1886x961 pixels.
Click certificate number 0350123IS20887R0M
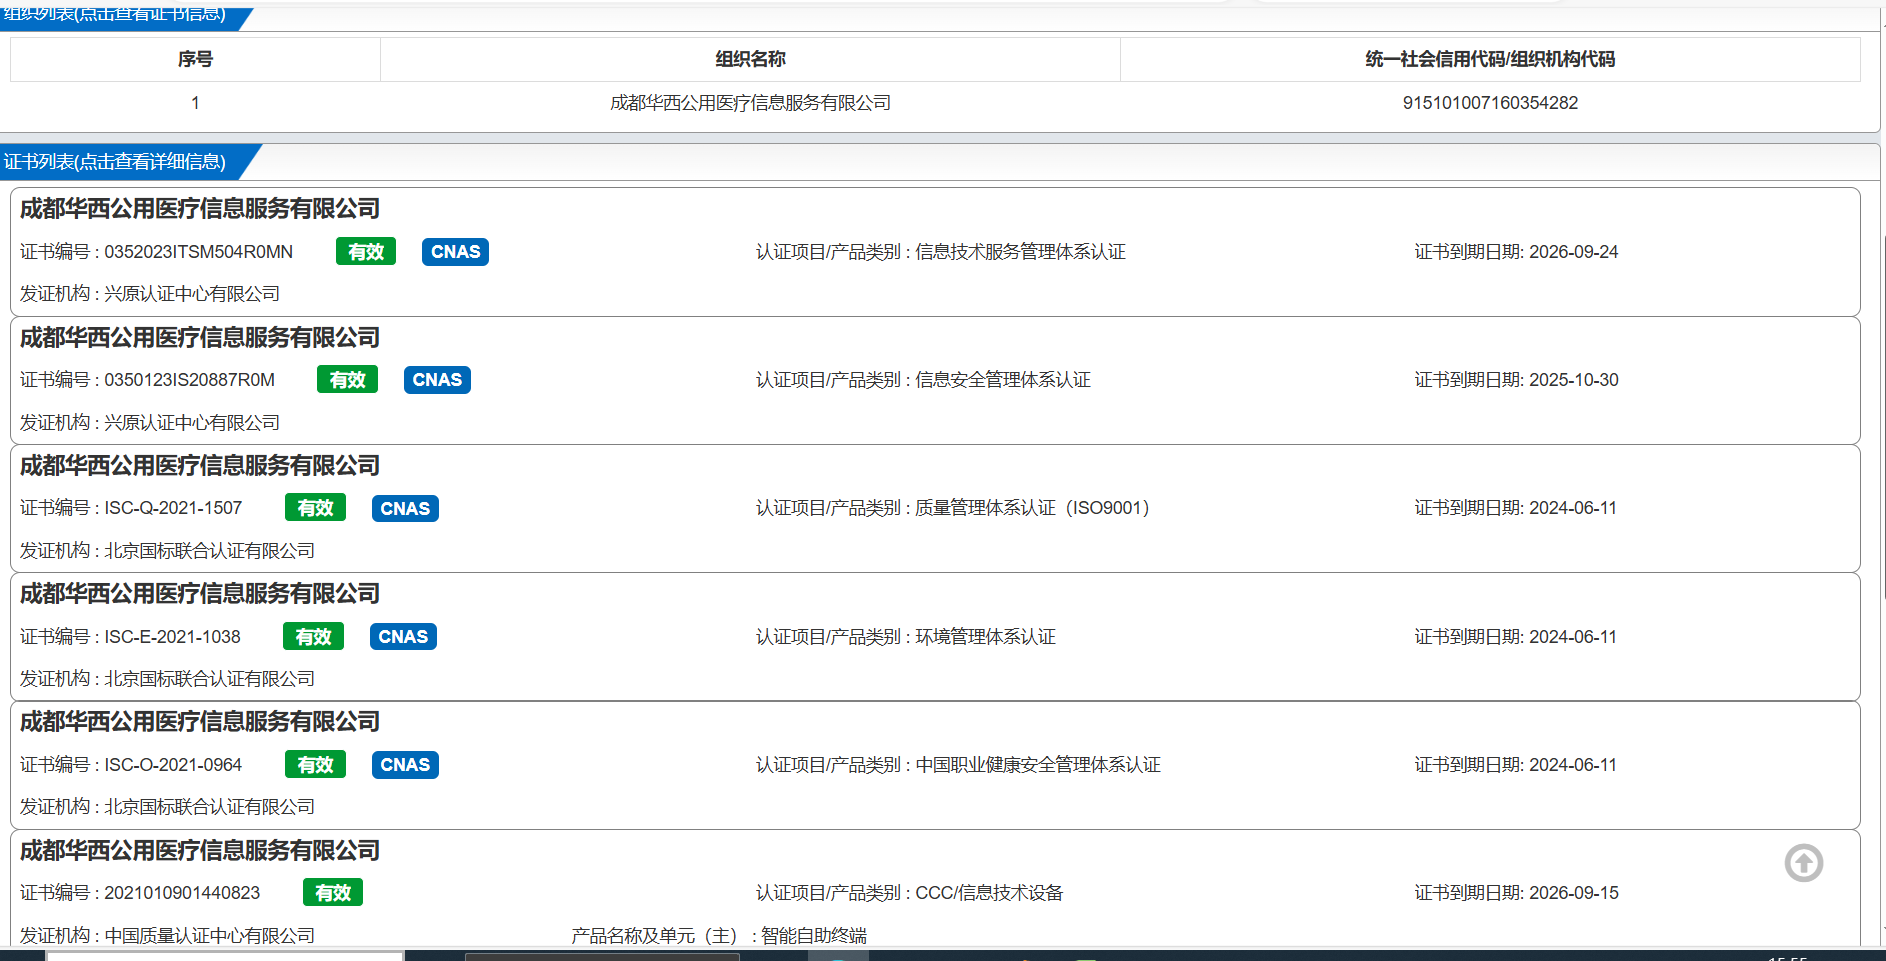190,380
